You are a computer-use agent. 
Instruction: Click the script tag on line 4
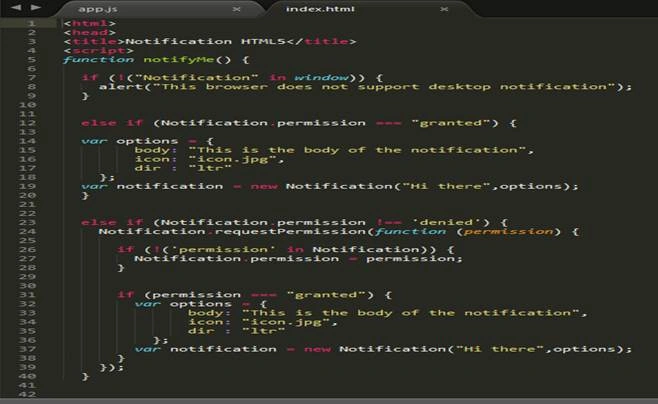point(99,50)
